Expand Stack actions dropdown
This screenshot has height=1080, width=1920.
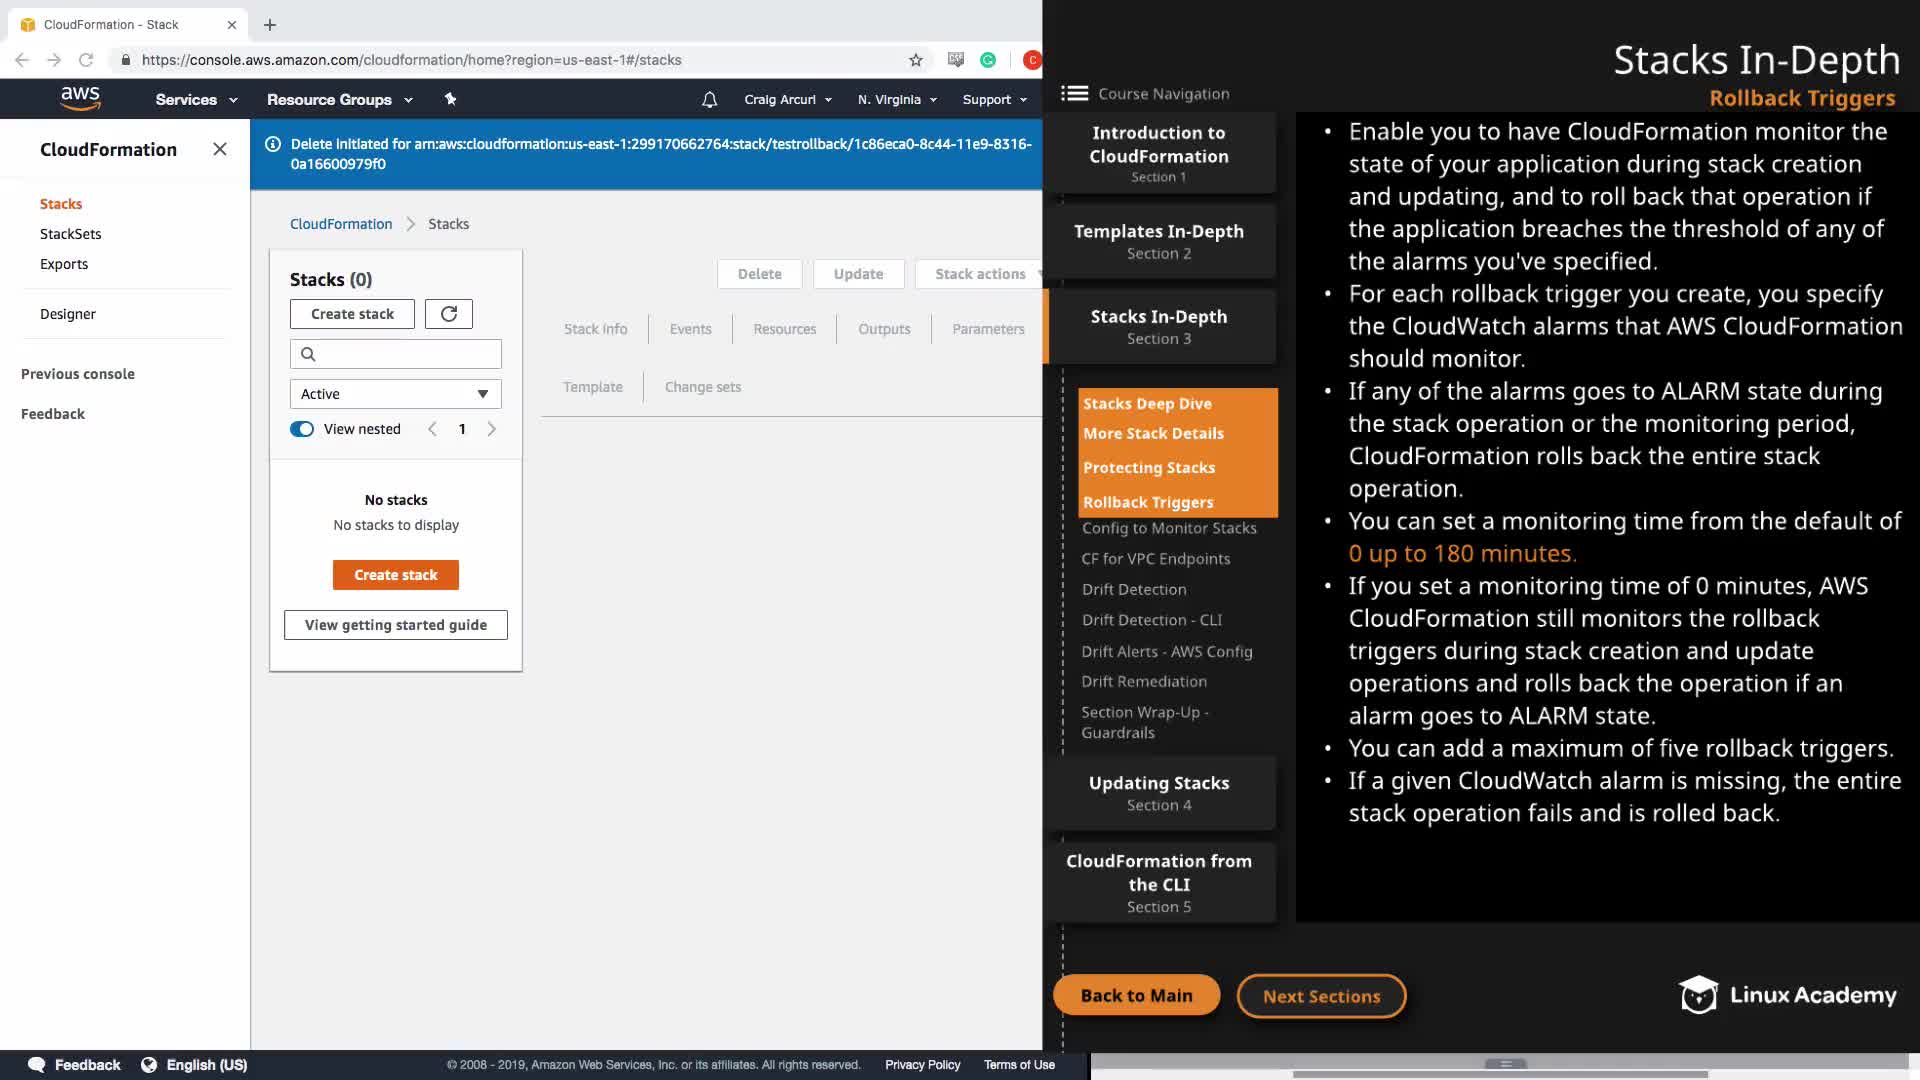tap(981, 274)
